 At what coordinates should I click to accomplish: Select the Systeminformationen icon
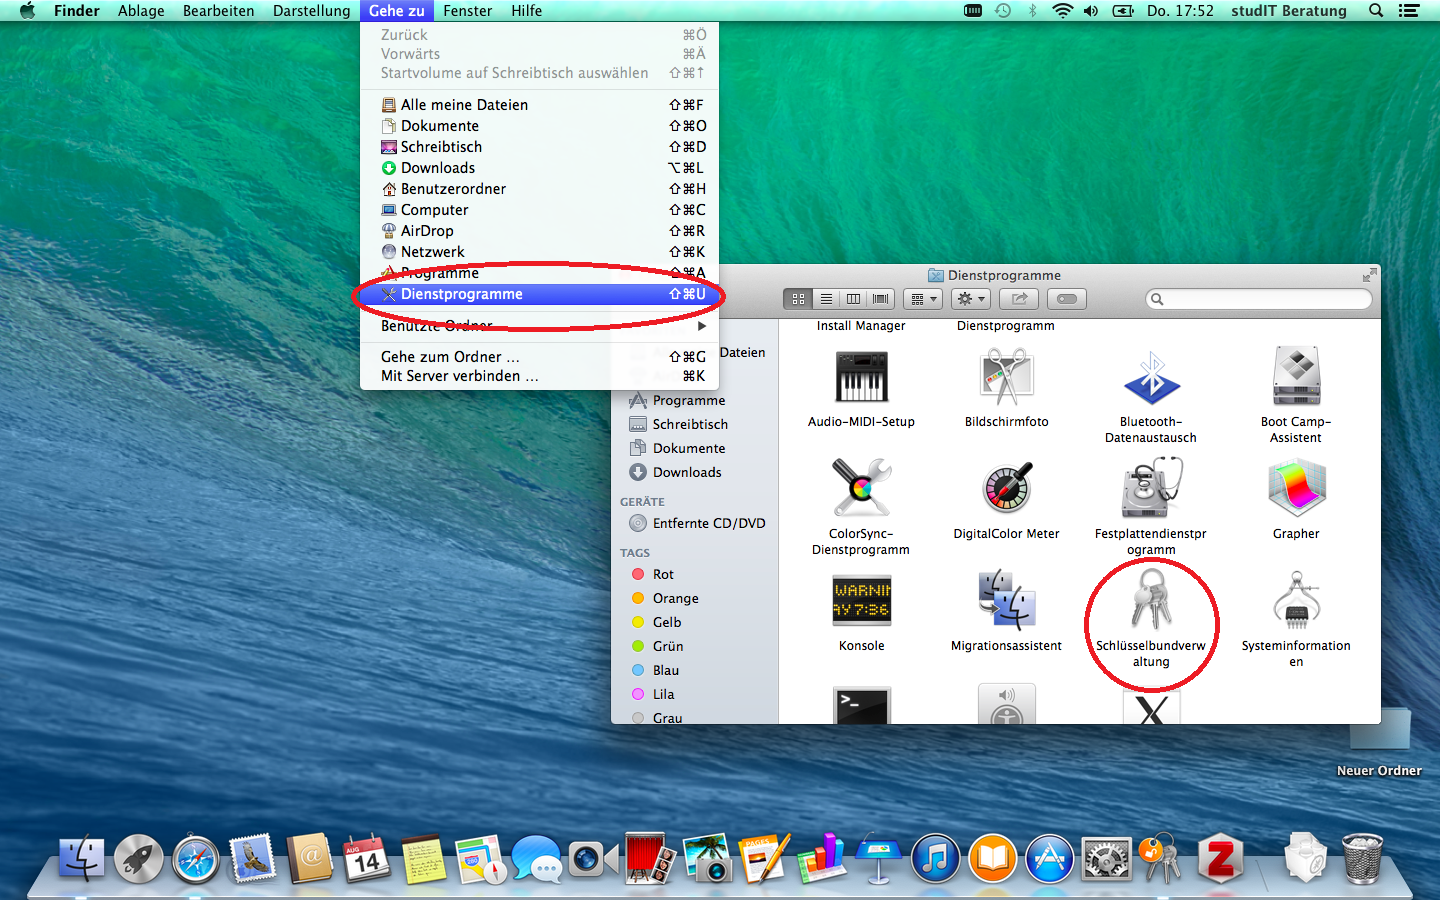click(x=1296, y=598)
